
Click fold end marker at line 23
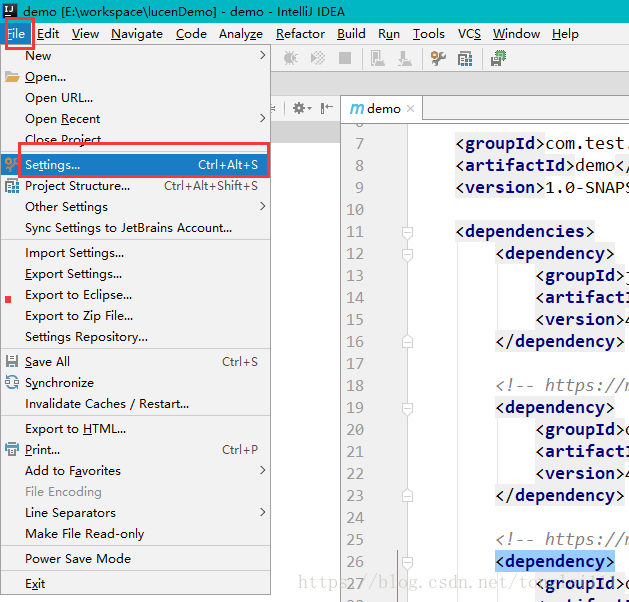coord(407,496)
